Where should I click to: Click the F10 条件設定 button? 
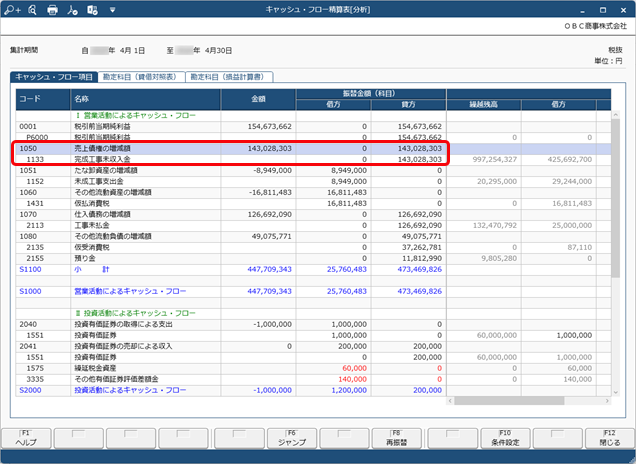tap(505, 438)
